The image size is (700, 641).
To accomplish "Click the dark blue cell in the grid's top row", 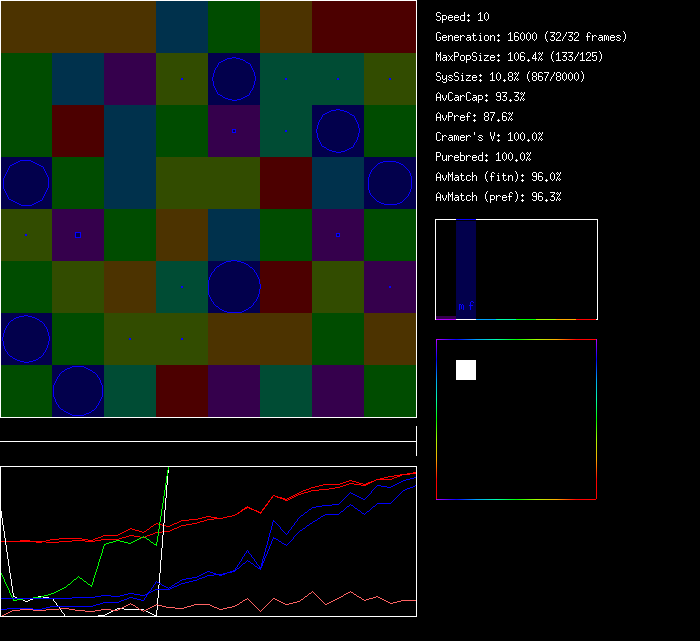I will (182, 27).
